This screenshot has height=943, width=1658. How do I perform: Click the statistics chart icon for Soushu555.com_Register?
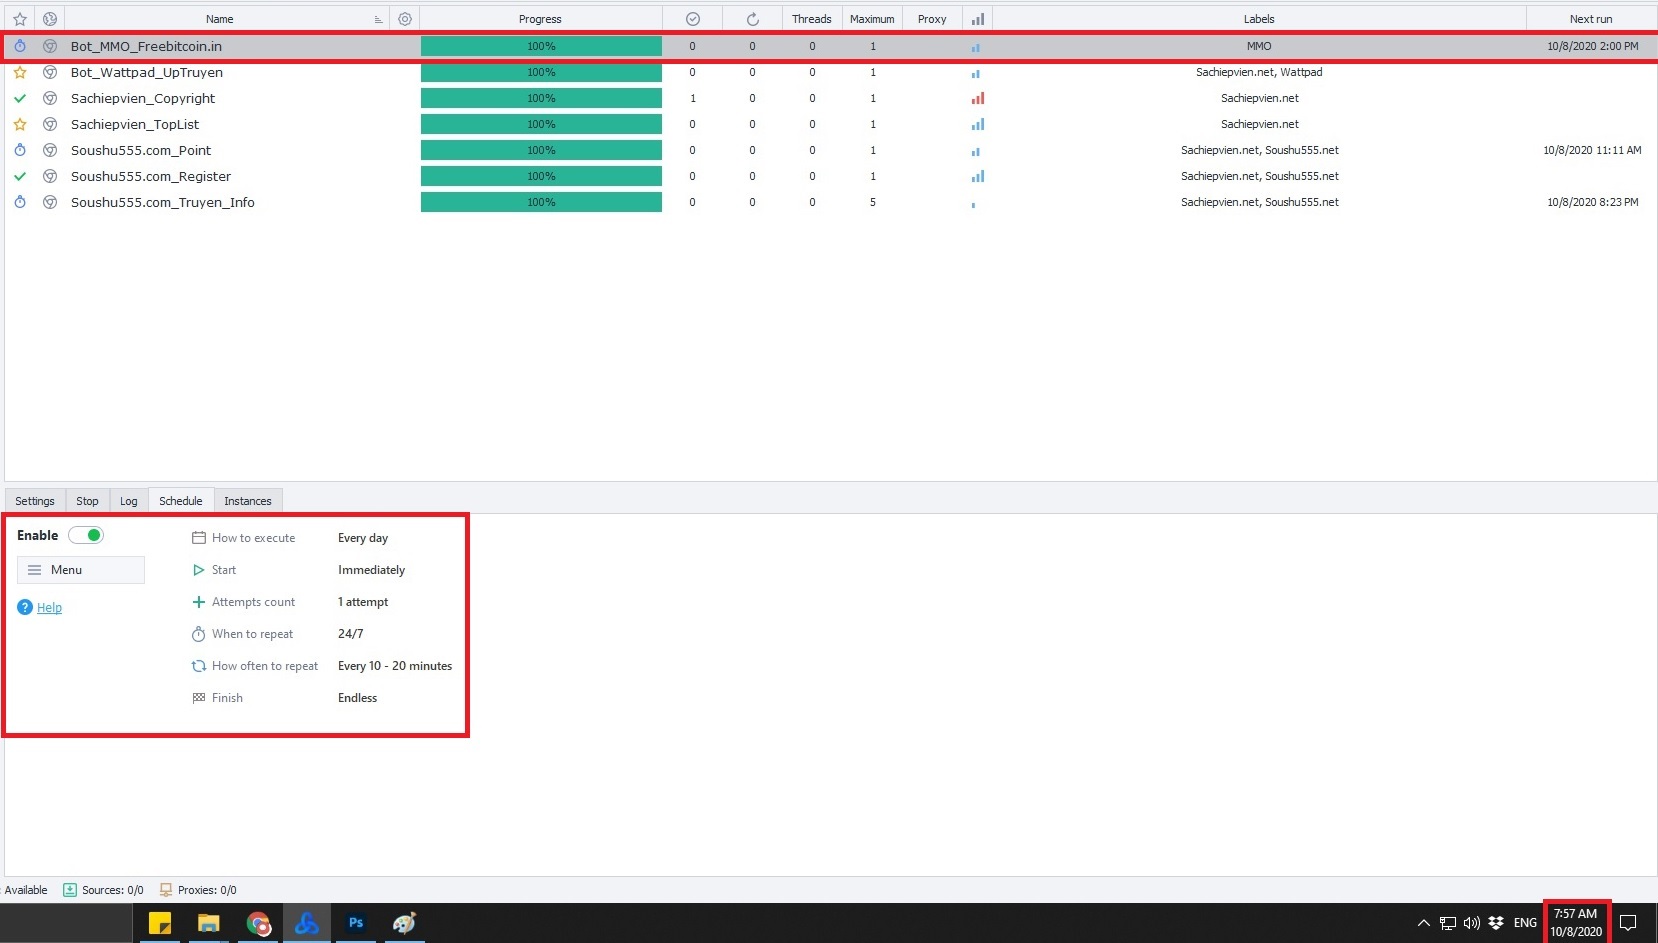point(978,176)
